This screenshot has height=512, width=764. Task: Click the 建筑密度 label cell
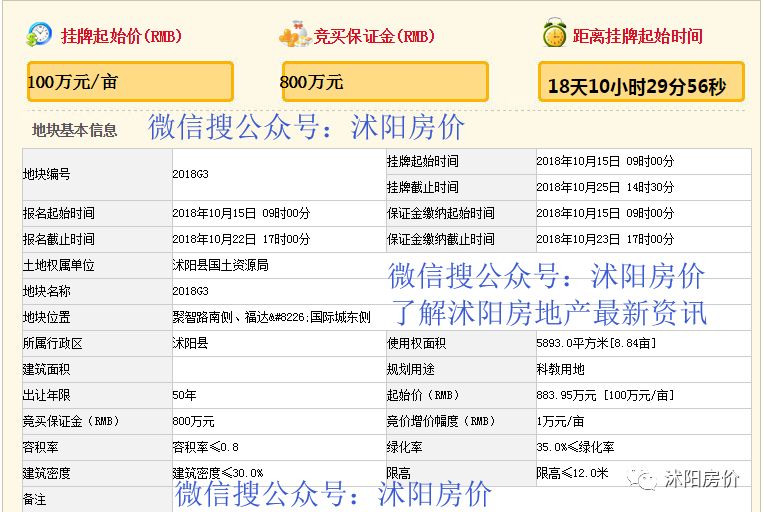97,474
